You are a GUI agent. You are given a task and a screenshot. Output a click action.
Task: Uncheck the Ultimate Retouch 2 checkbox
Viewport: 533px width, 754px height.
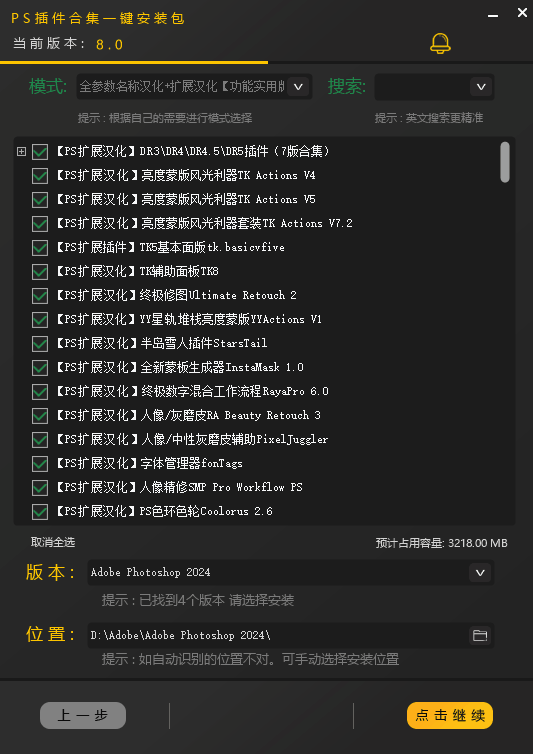point(40,296)
